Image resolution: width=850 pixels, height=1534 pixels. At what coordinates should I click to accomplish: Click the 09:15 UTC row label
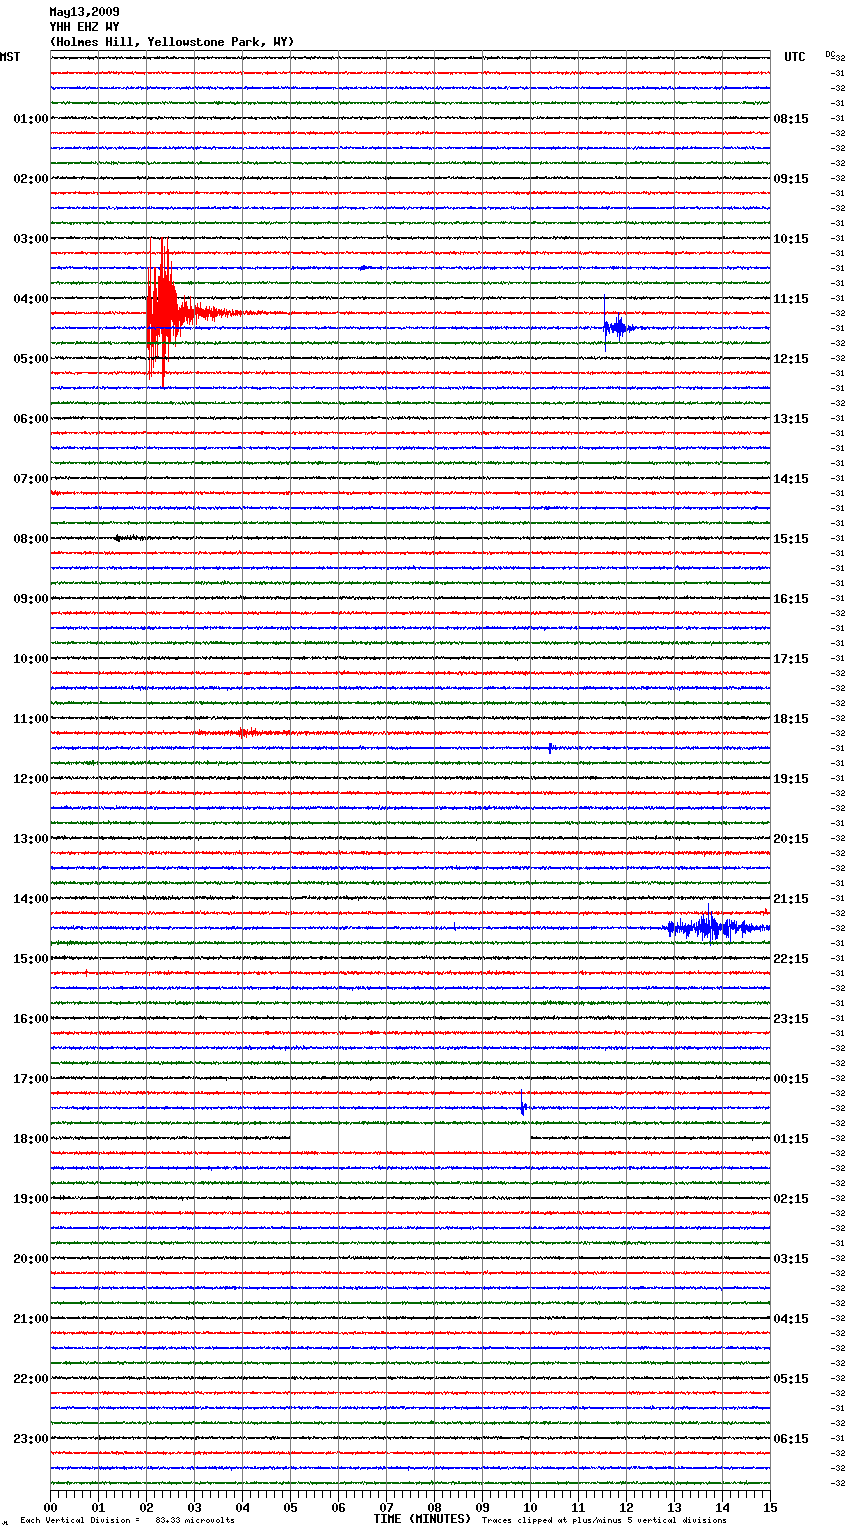791,179
